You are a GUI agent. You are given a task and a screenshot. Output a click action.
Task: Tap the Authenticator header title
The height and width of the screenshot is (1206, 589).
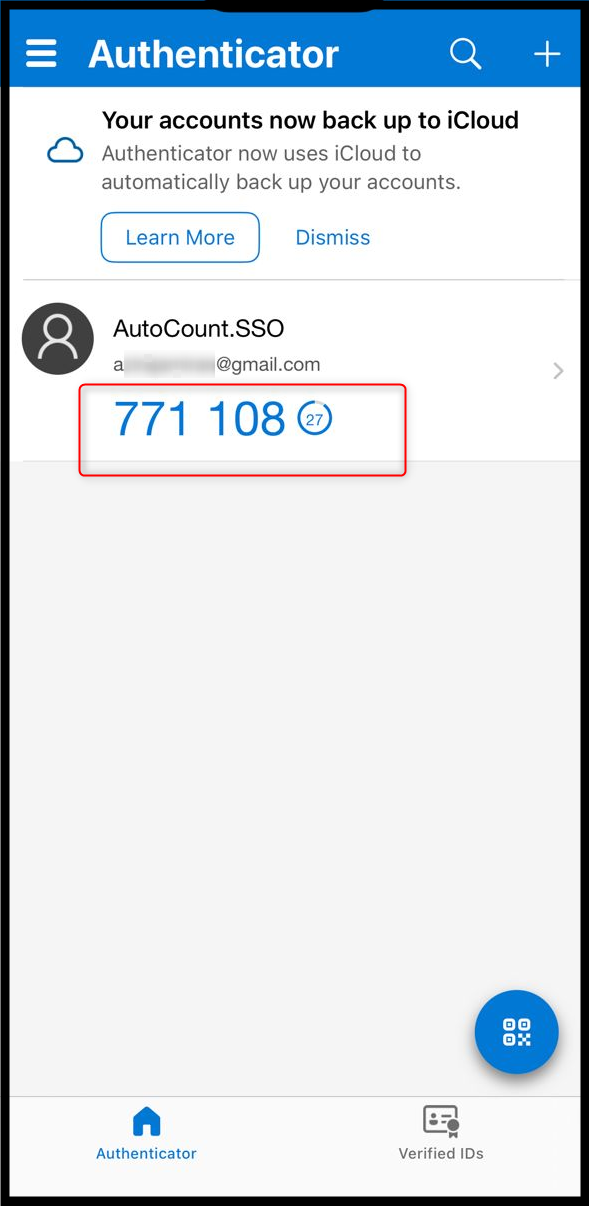click(214, 53)
